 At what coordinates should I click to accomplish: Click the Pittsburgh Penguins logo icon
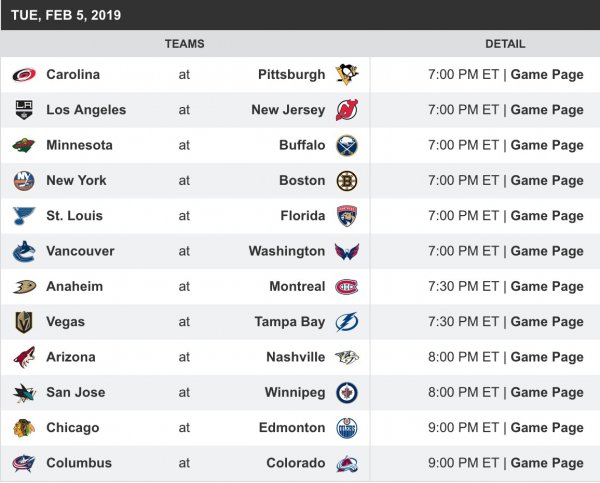tap(346, 75)
